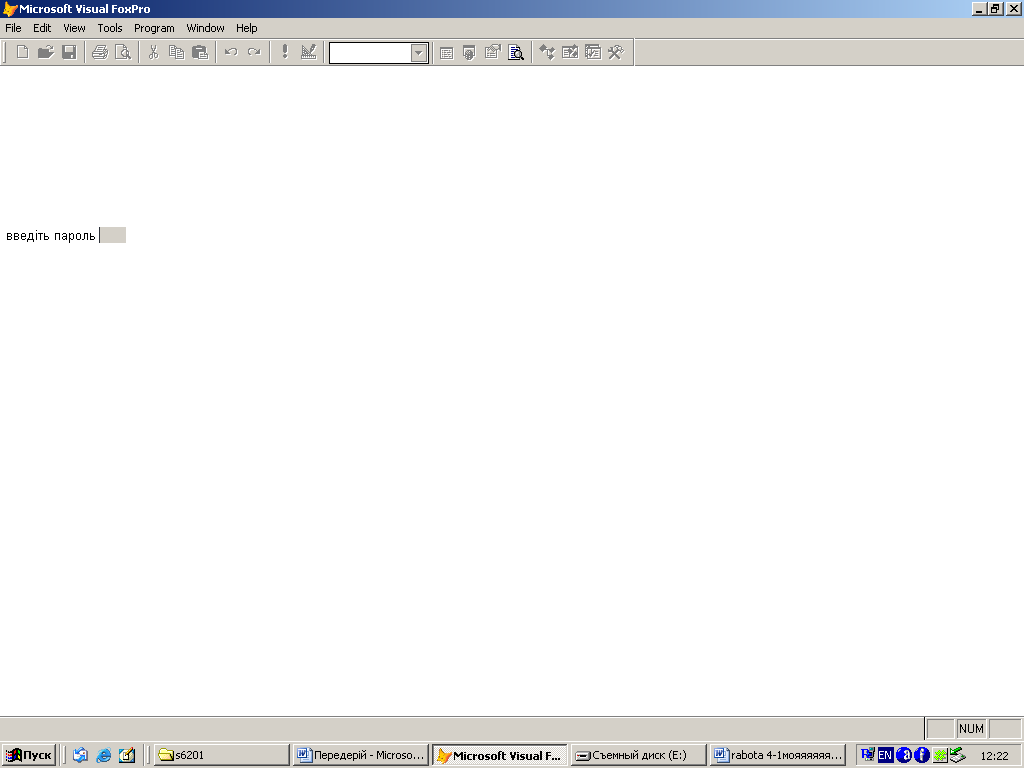Click the EN language indicator in tray
The width and height of the screenshot is (1024, 768).
pos(885,756)
